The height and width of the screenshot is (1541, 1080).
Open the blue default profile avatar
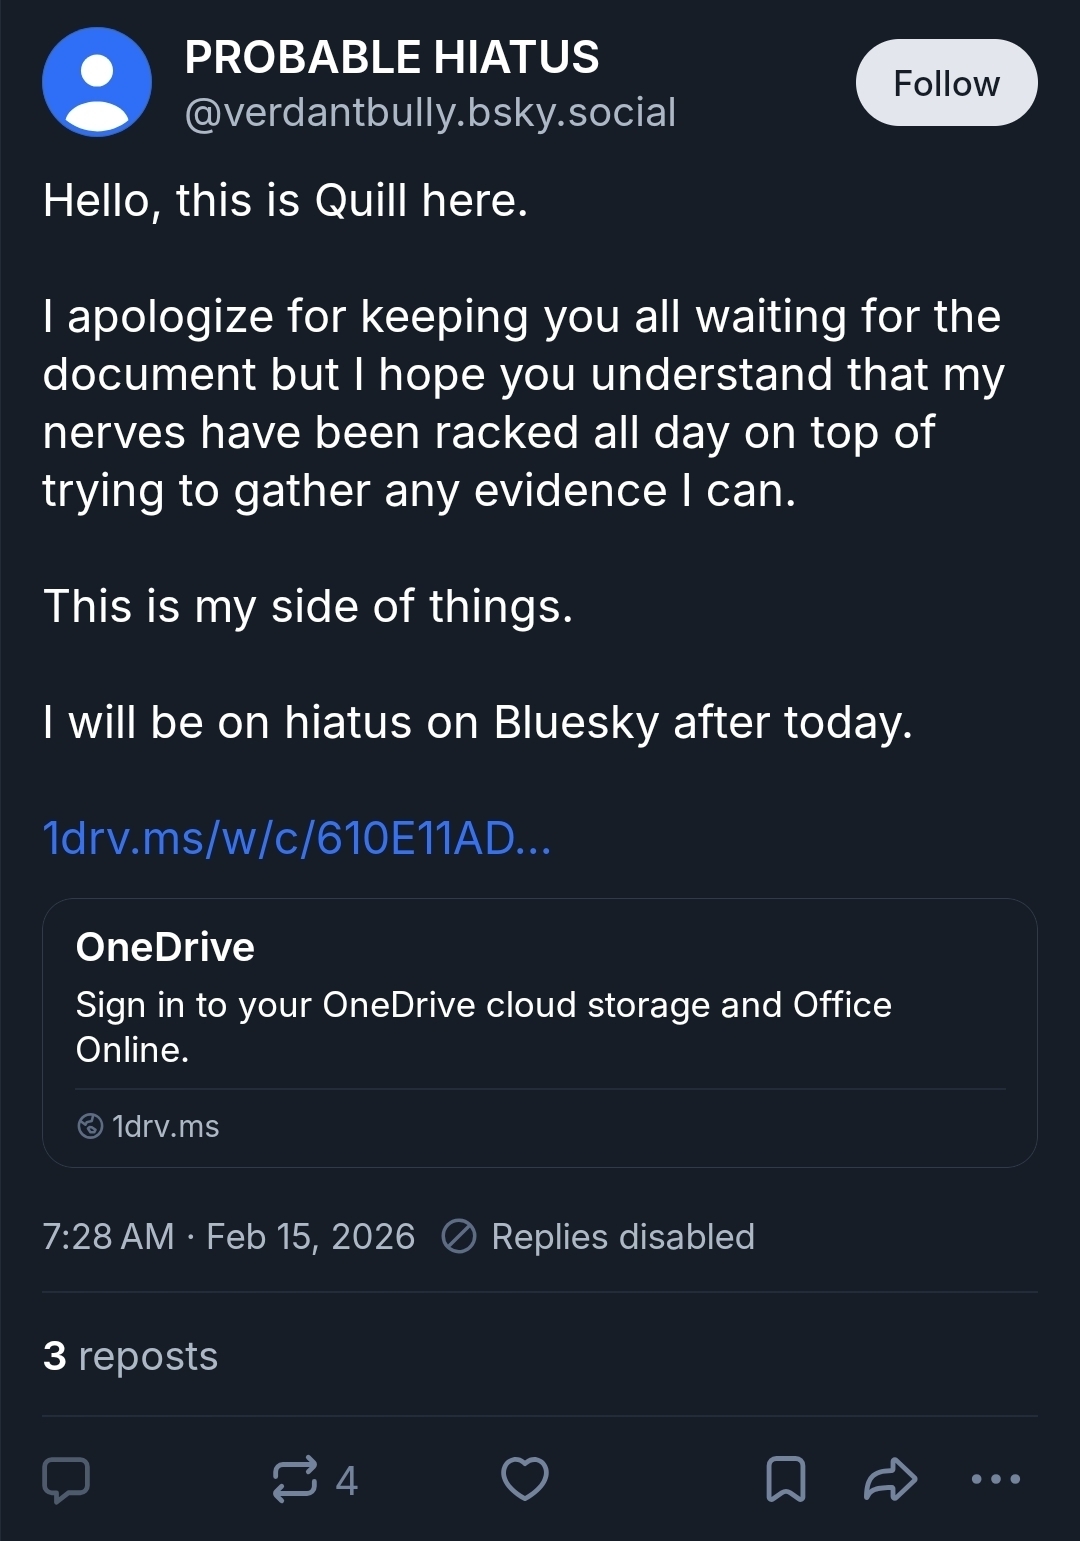[97, 83]
